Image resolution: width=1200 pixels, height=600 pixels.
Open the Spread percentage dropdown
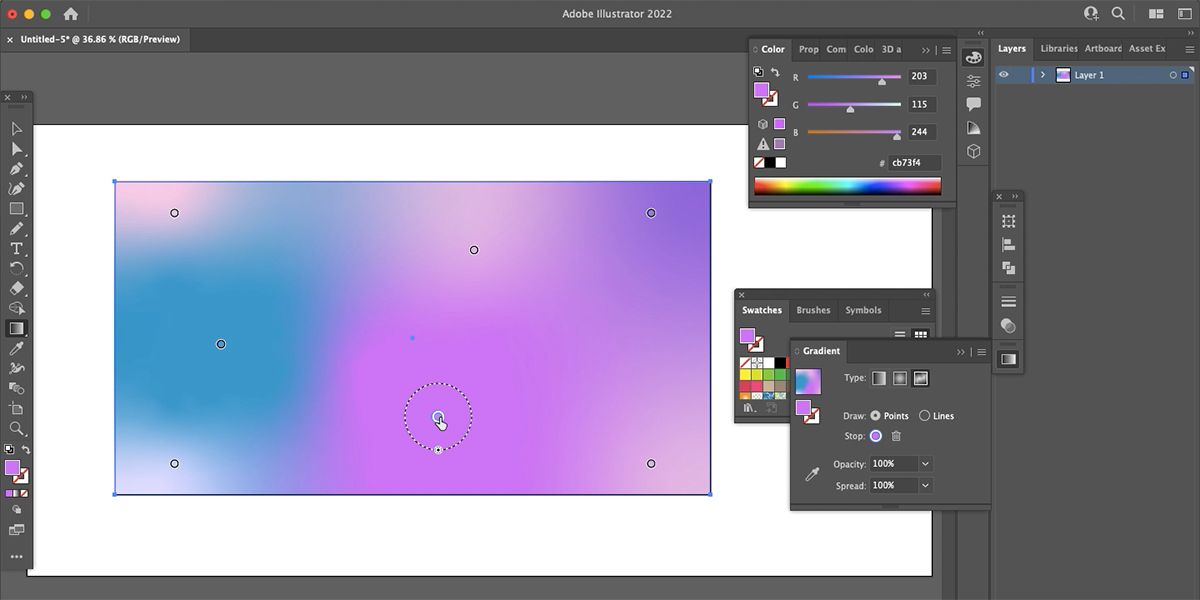(925, 485)
